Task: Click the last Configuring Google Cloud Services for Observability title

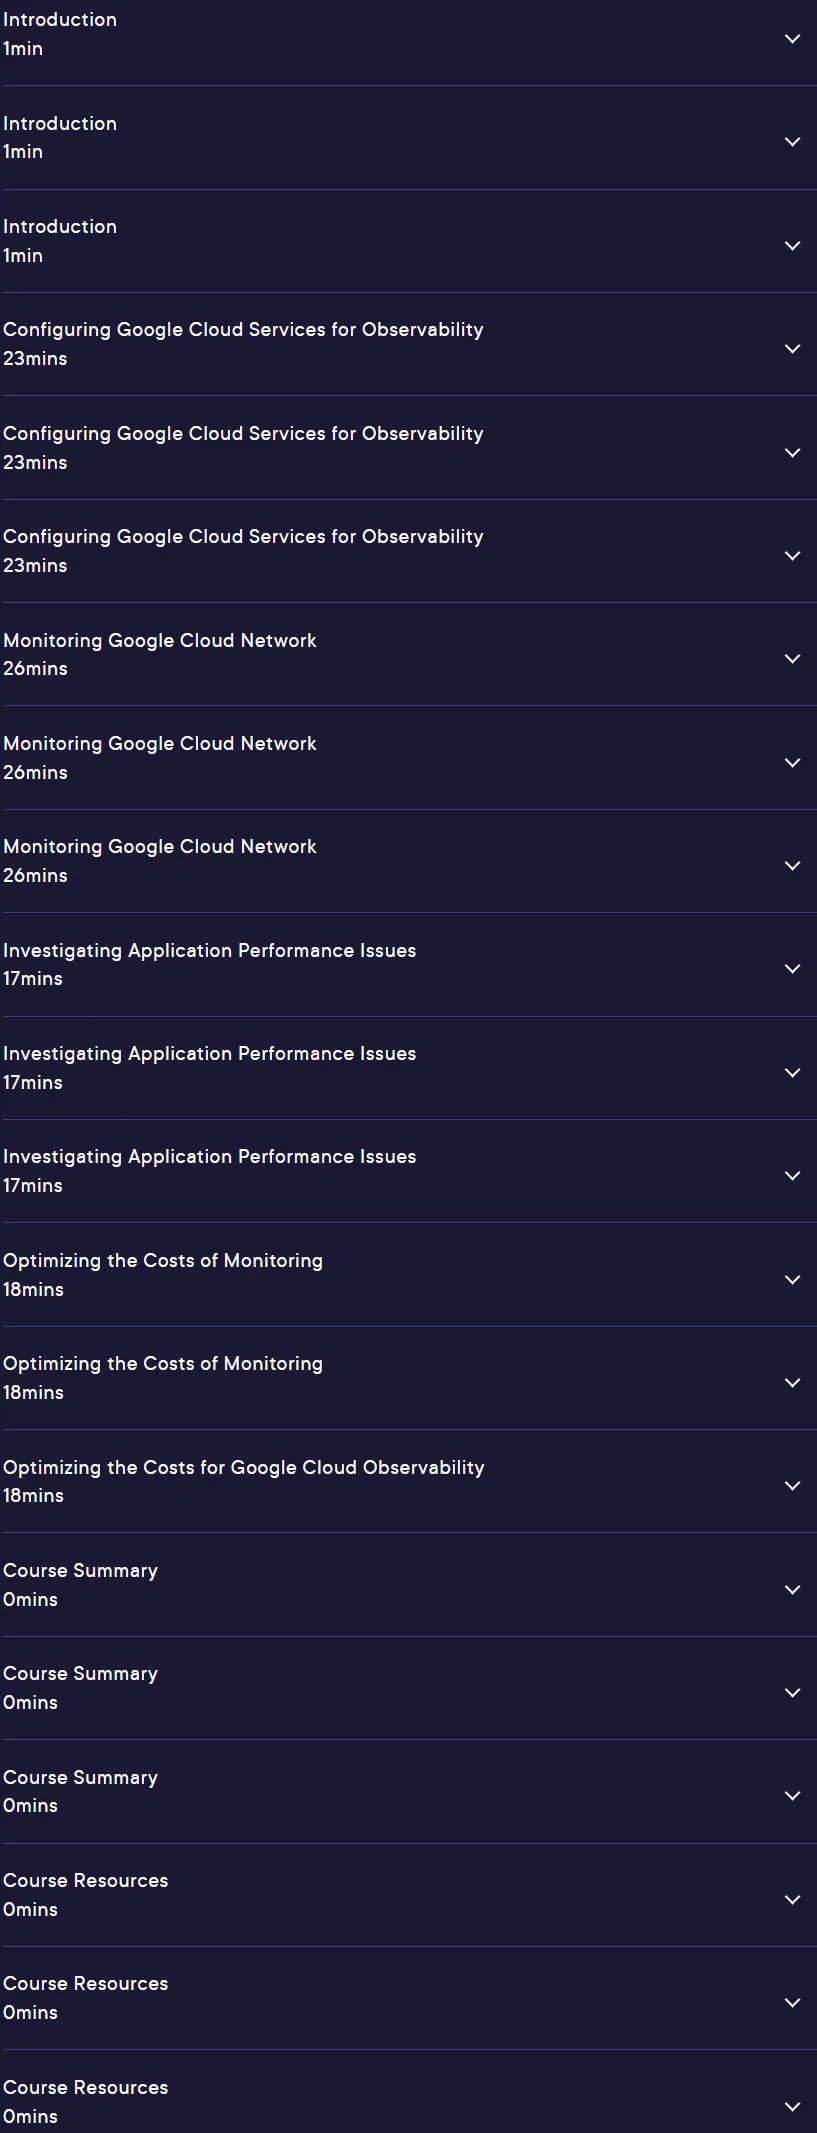Action: [x=243, y=536]
